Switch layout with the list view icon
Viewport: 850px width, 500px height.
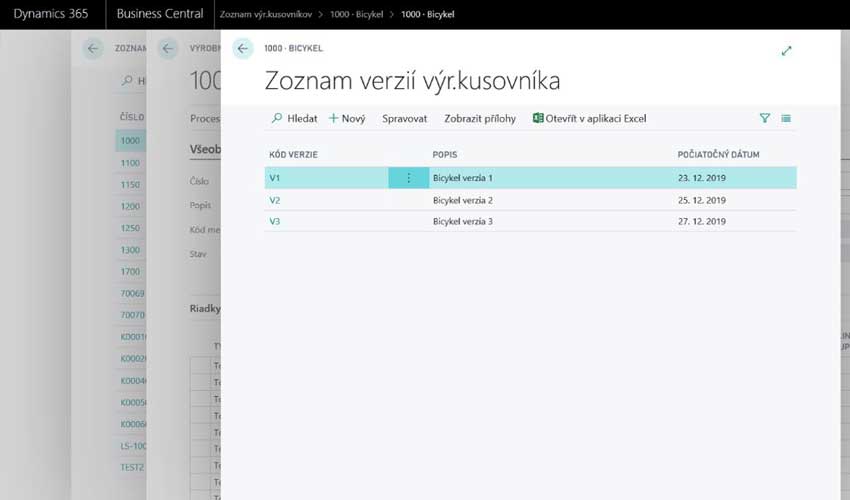coord(786,118)
